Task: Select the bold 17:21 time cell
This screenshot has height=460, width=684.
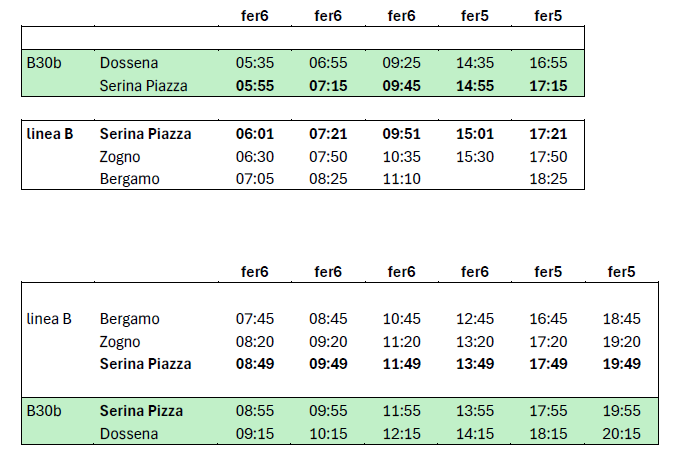Action: (548, 134)
